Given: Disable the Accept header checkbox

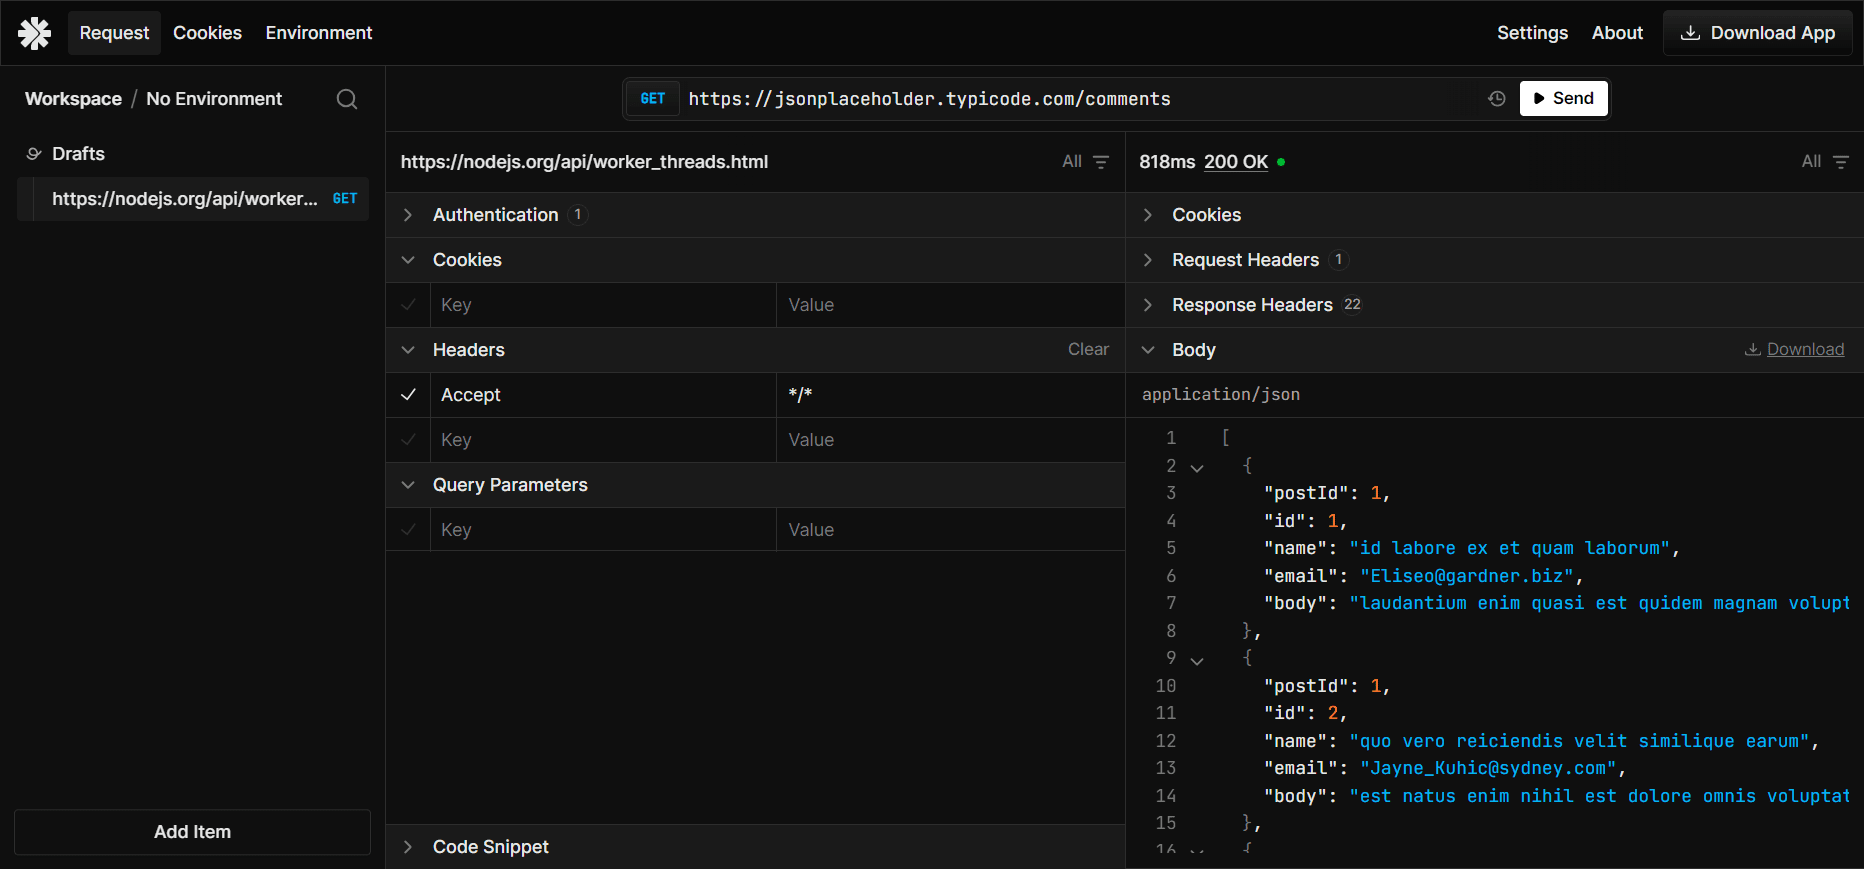Looking at the screenshot, I should pyautogui.click(x=408, y=395).
